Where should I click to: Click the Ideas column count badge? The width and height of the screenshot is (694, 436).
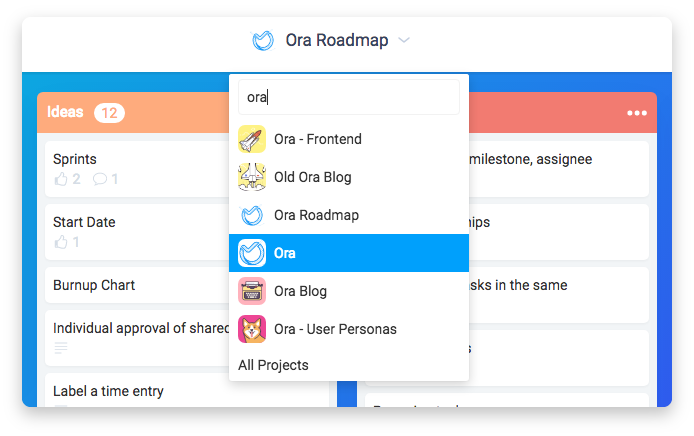(109, 113)
